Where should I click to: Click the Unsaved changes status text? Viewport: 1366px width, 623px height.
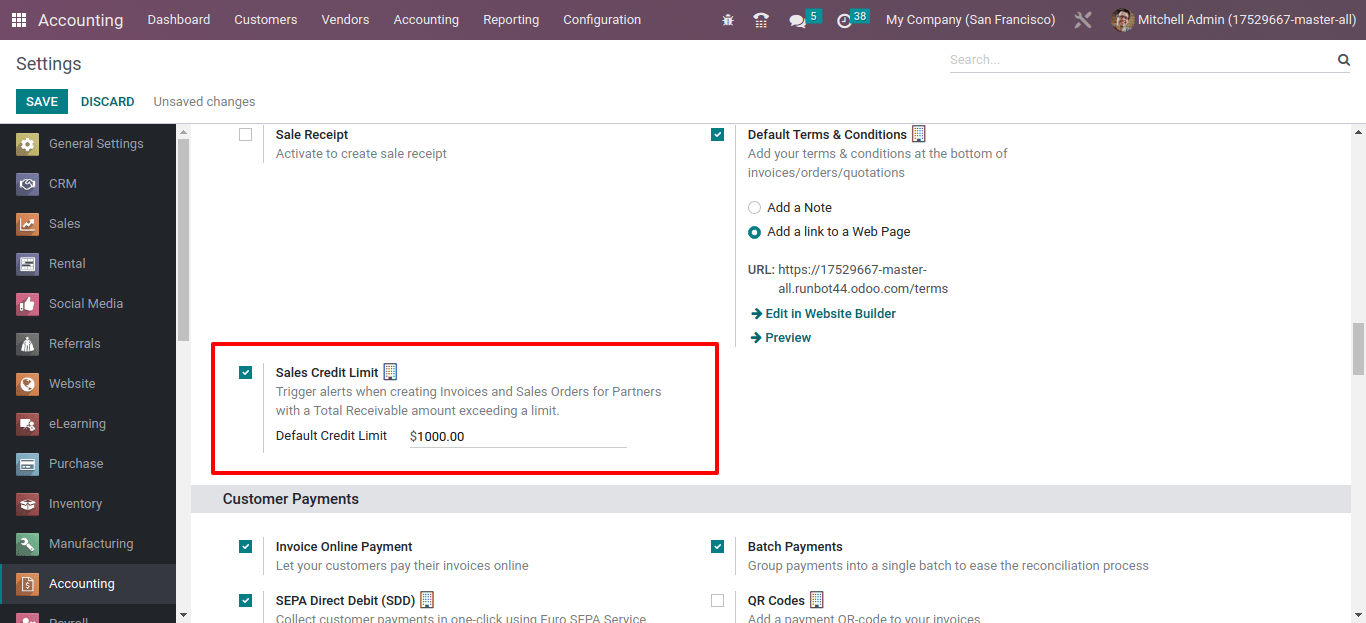[204, 102]
